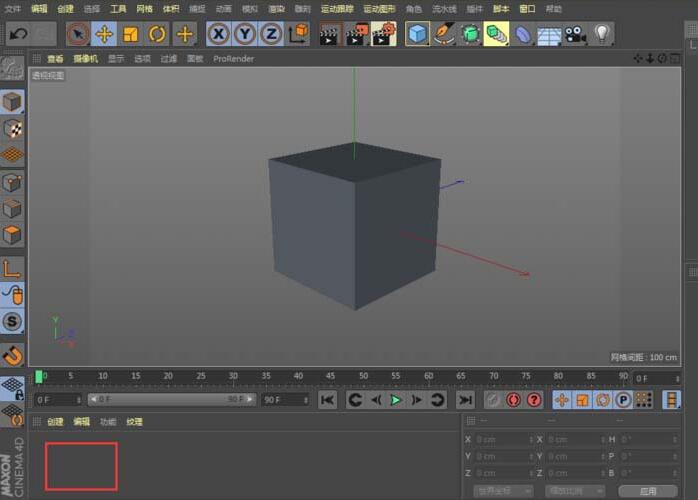698x500 pixels.
Task: Click the X position input field
Action: [504, 439]
